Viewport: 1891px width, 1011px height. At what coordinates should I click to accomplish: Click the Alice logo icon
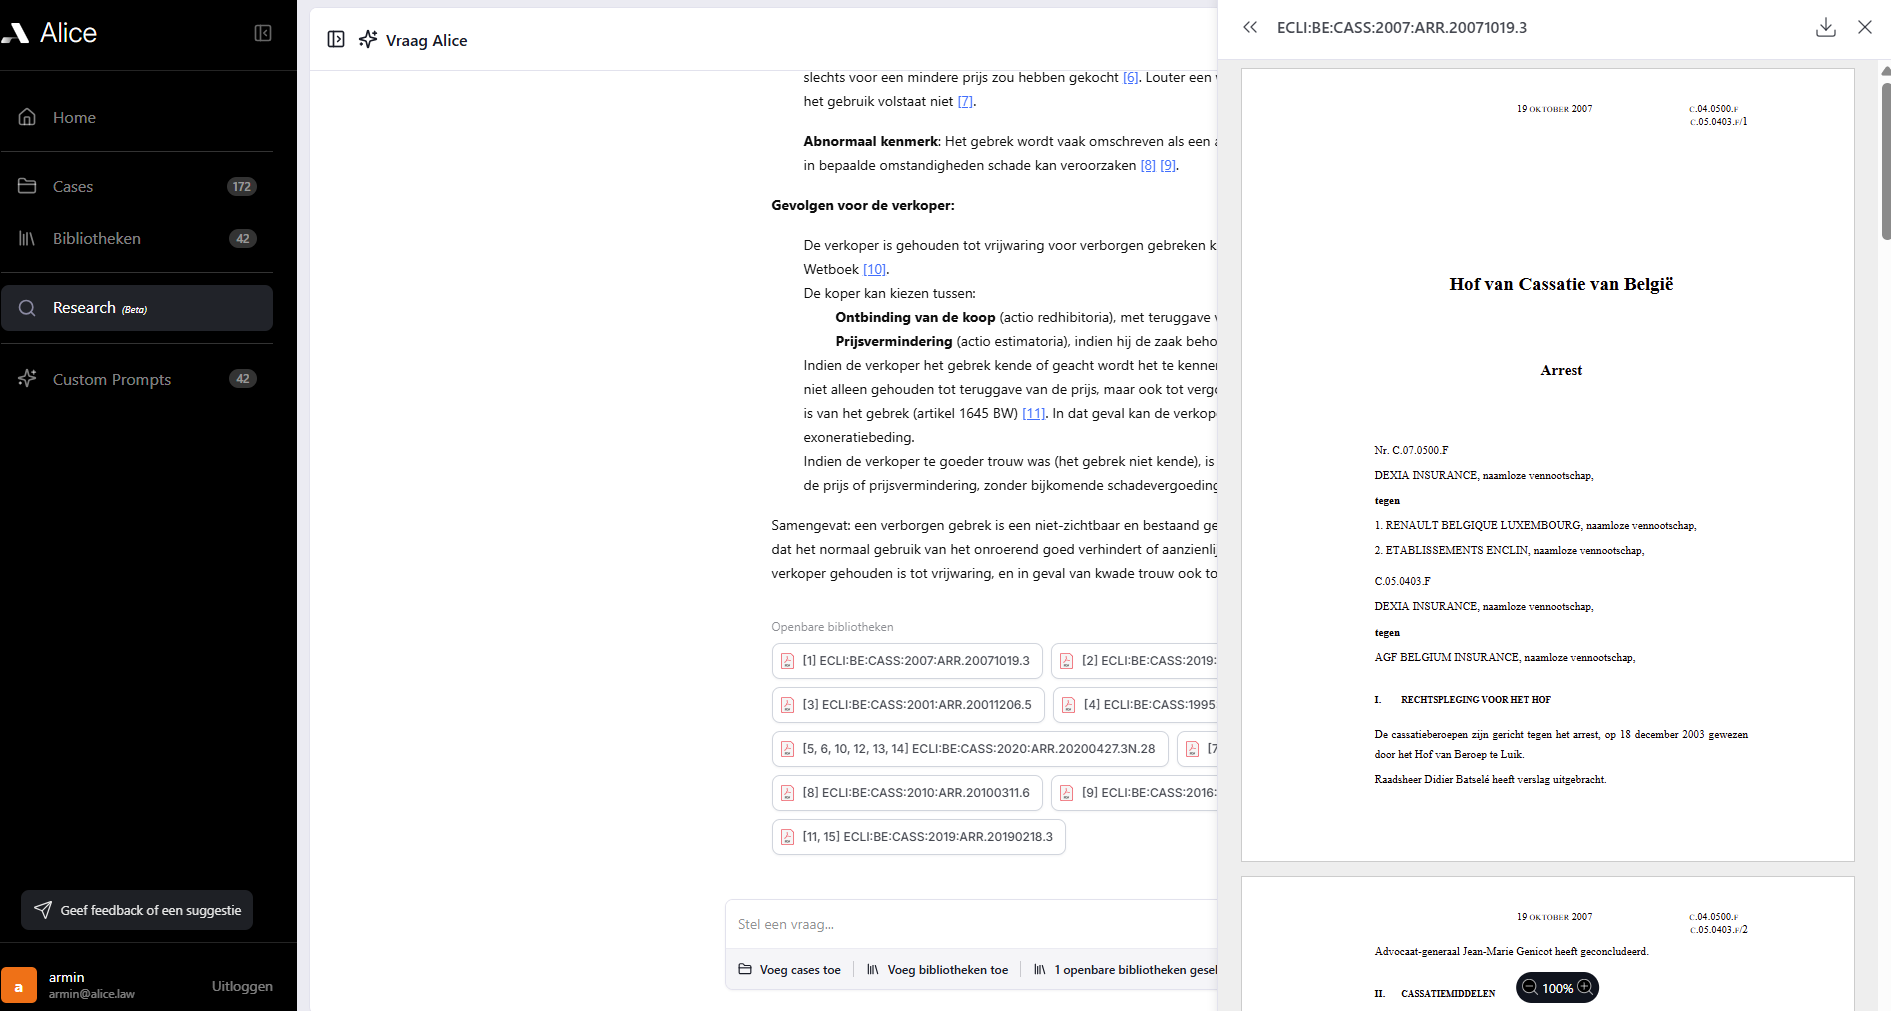[15, 33]
